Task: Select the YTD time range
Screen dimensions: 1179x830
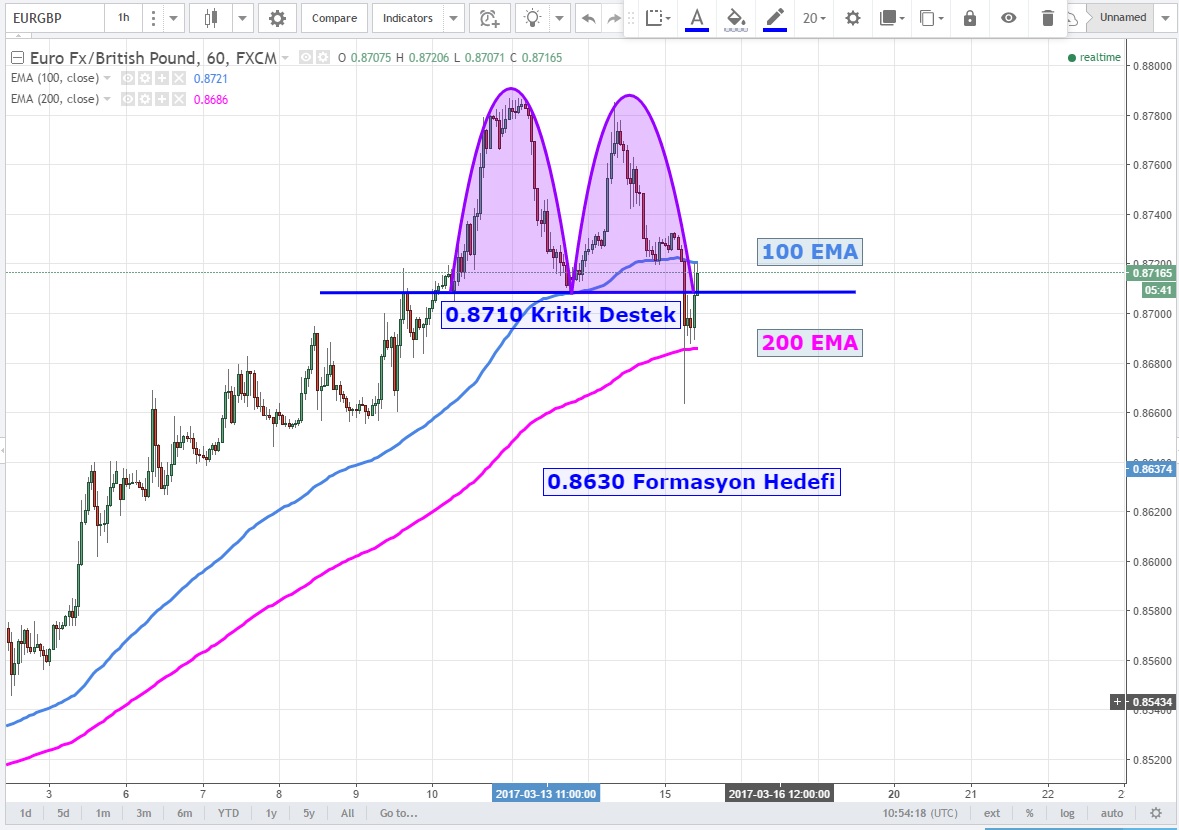Action: click(229, 813)
